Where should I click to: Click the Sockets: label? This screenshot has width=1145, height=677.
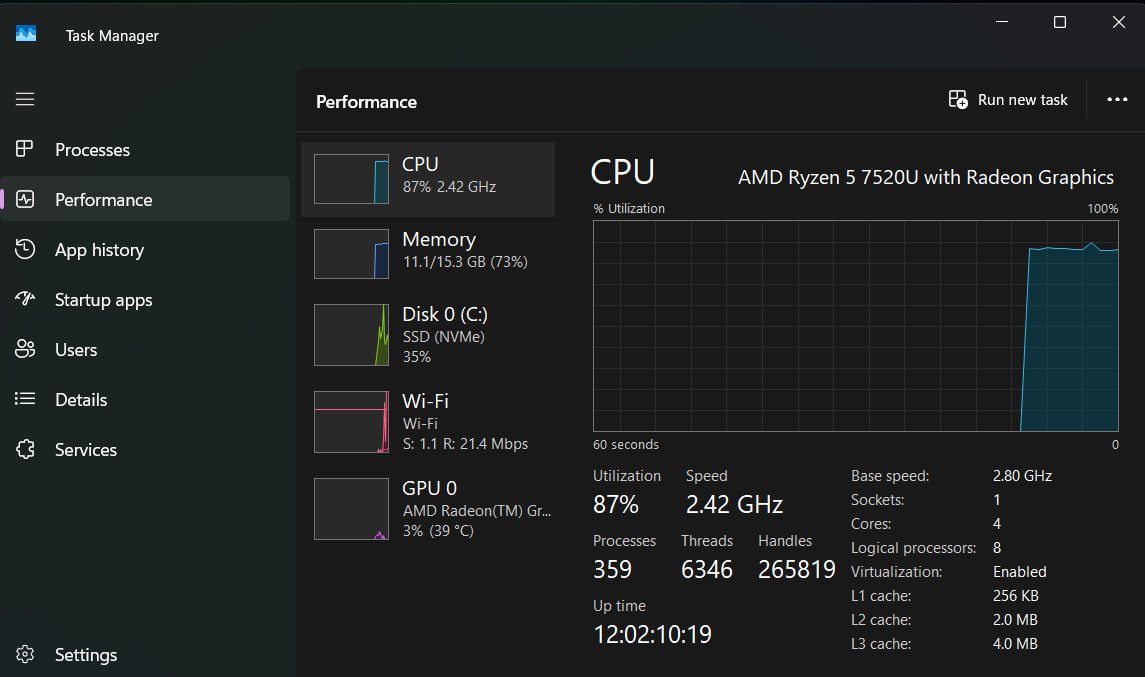877,500
